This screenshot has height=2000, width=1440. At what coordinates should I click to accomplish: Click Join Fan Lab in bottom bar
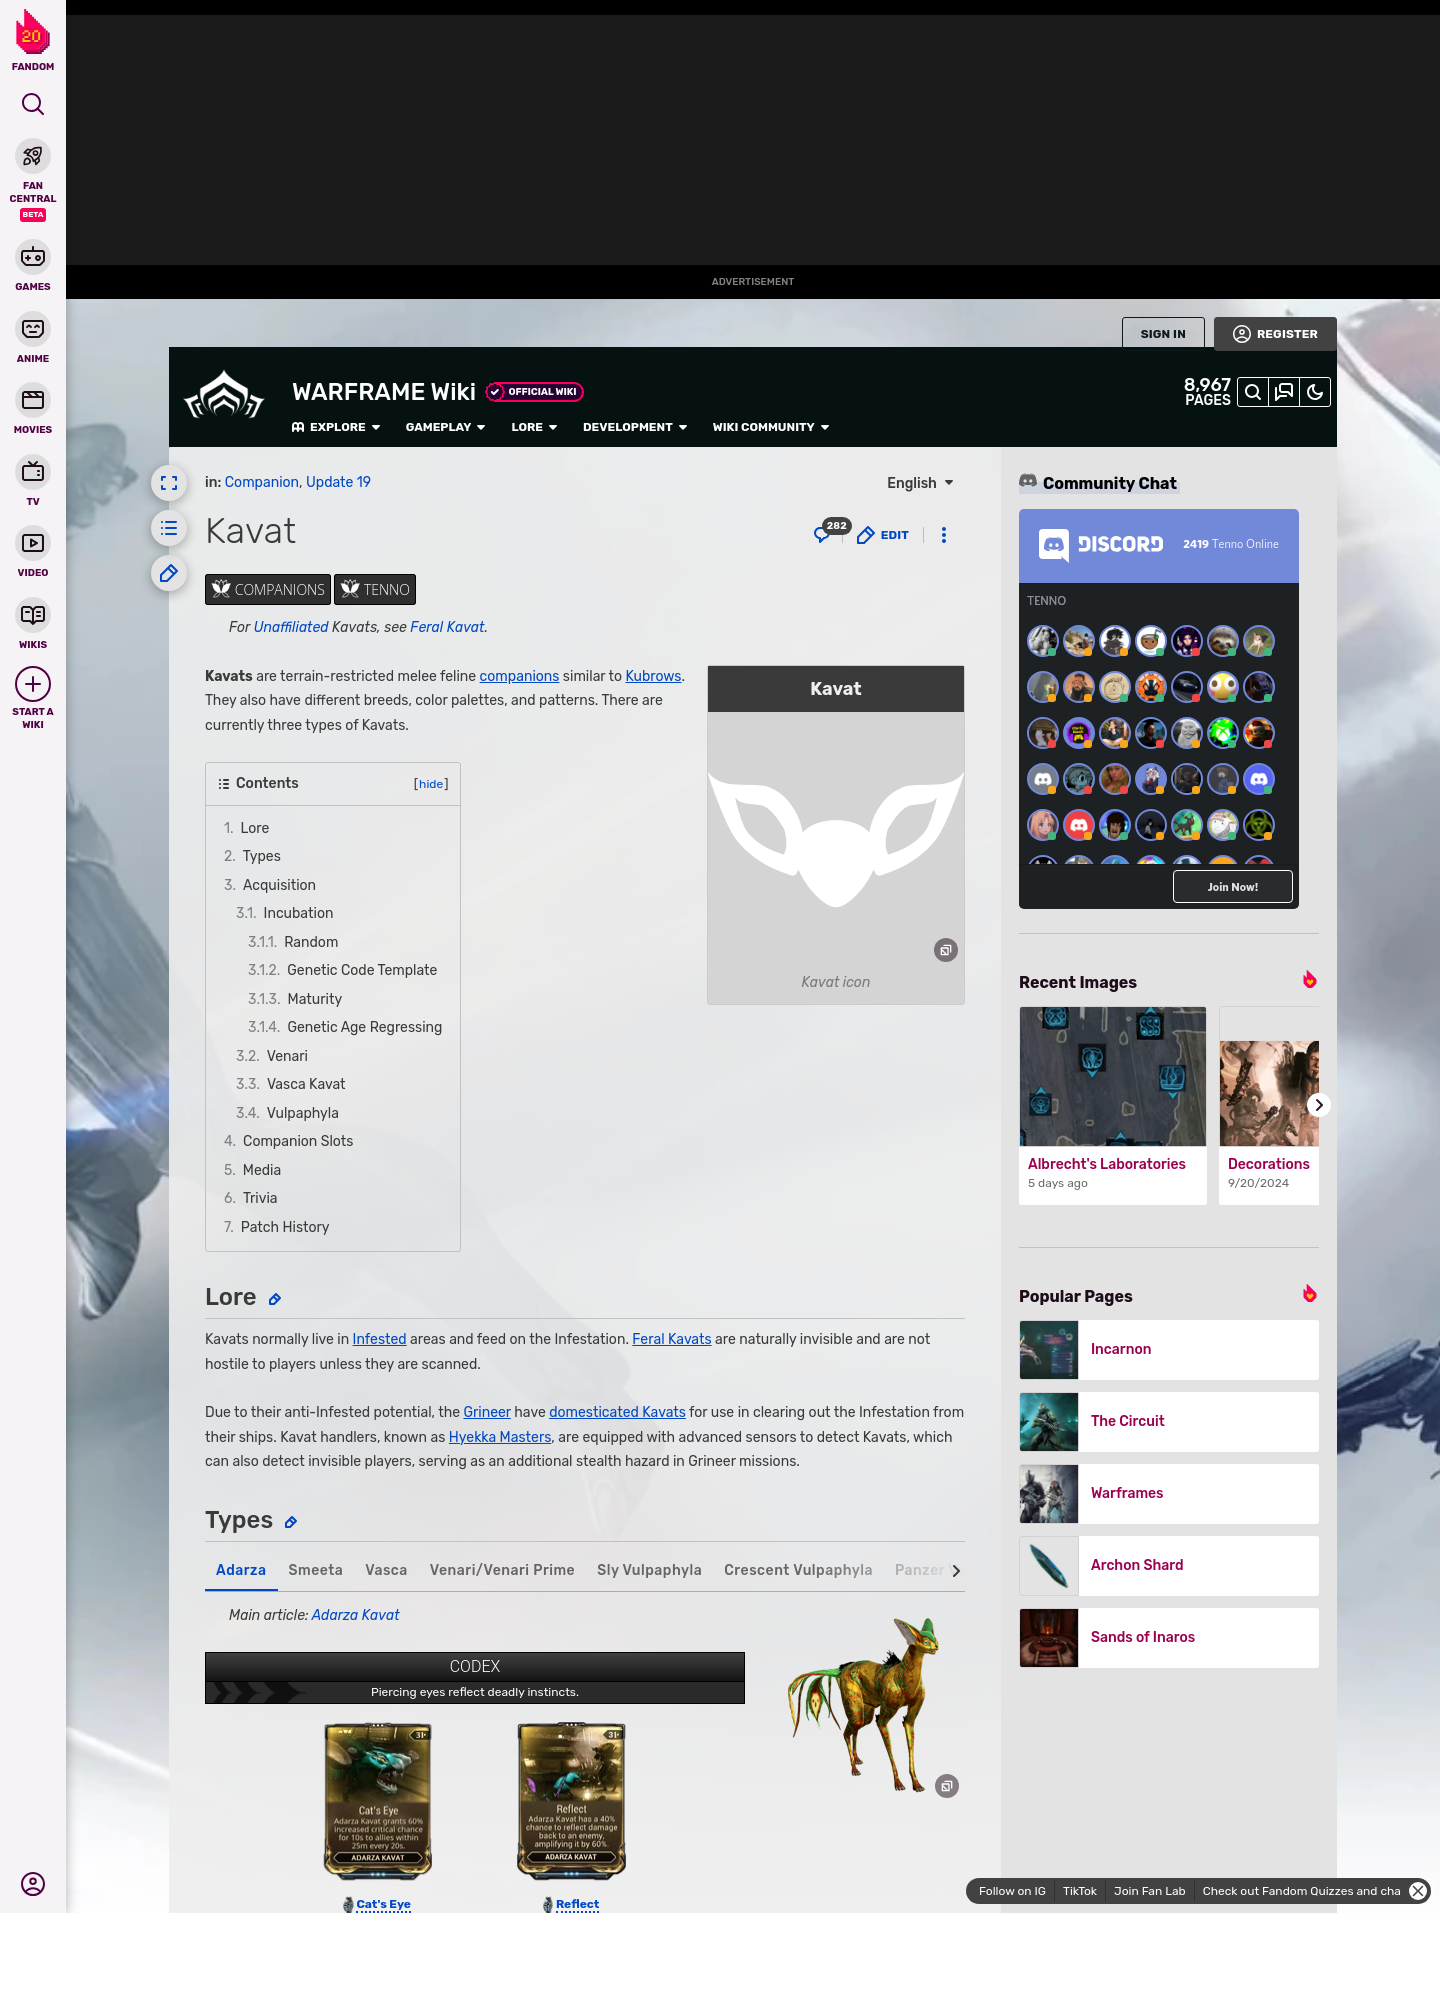pos(1150,1891)
